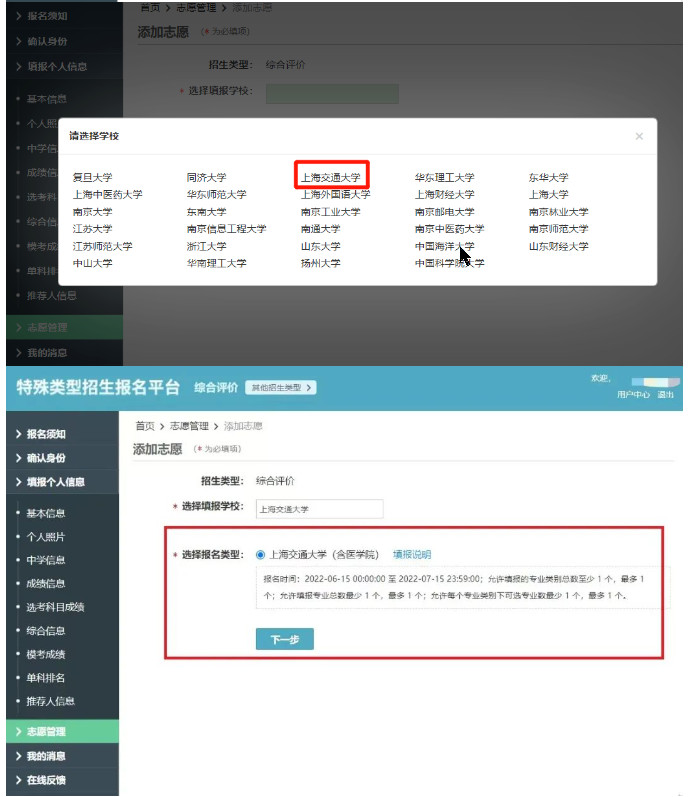
Task: Choose 上海财经大学 in the dialog
Action: click(444, 194)
